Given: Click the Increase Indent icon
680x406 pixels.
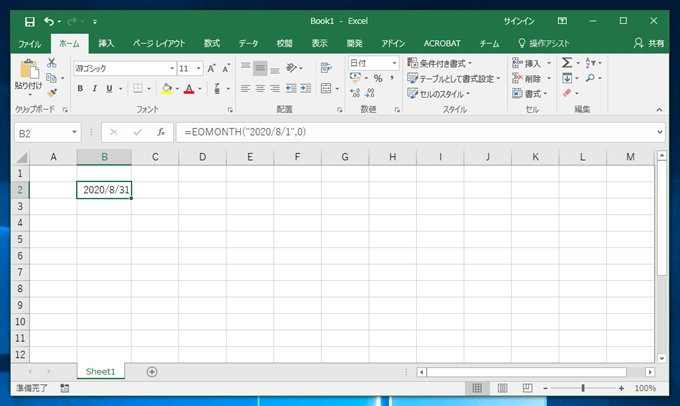Looking at the screenshot, I should [x=306, y=88].
